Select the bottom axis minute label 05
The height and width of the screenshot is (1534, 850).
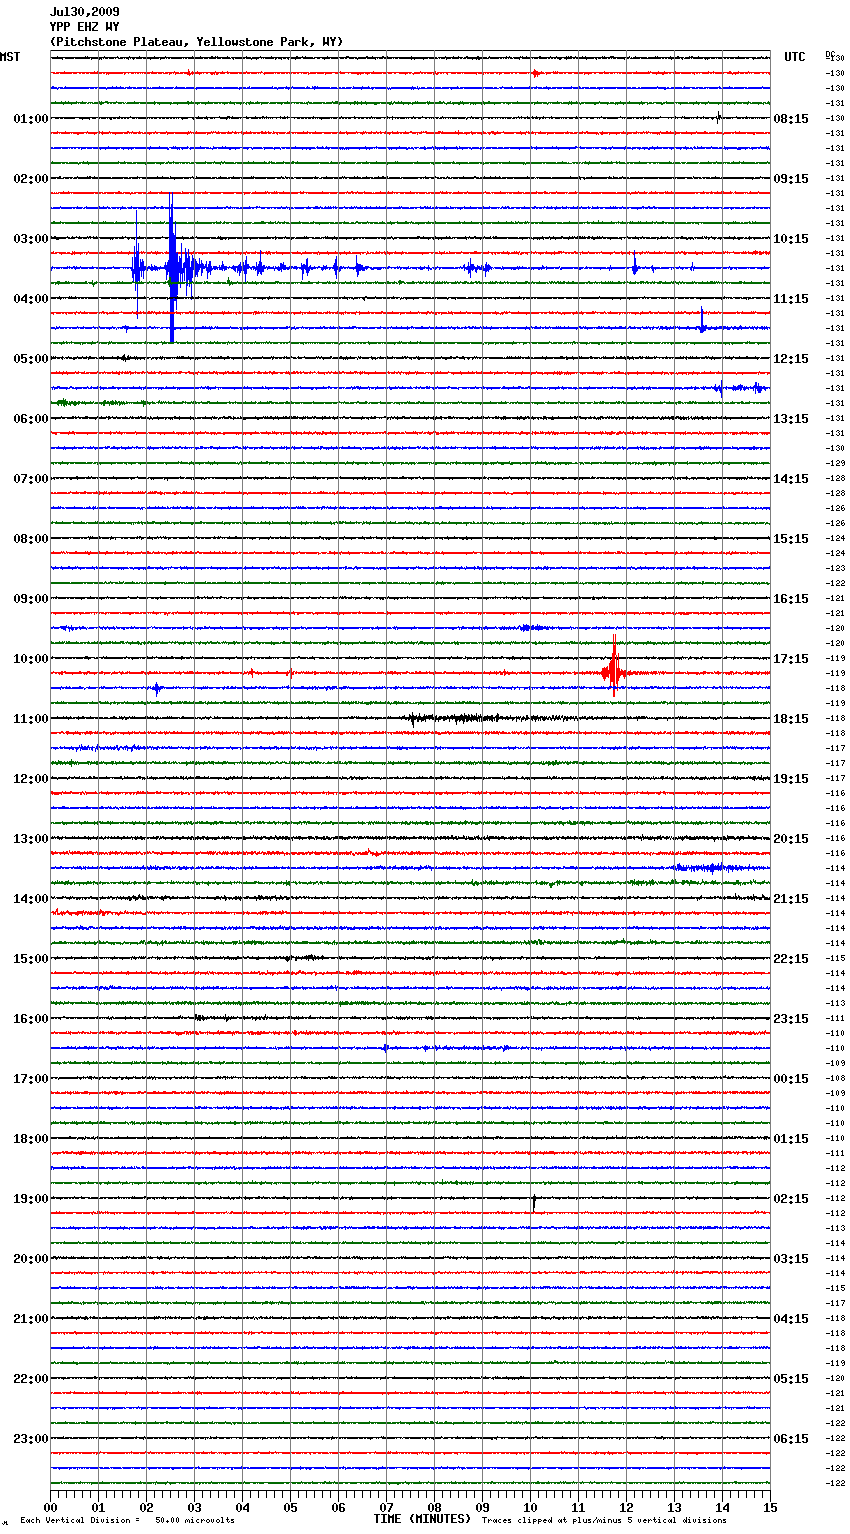coord(291,1508)
